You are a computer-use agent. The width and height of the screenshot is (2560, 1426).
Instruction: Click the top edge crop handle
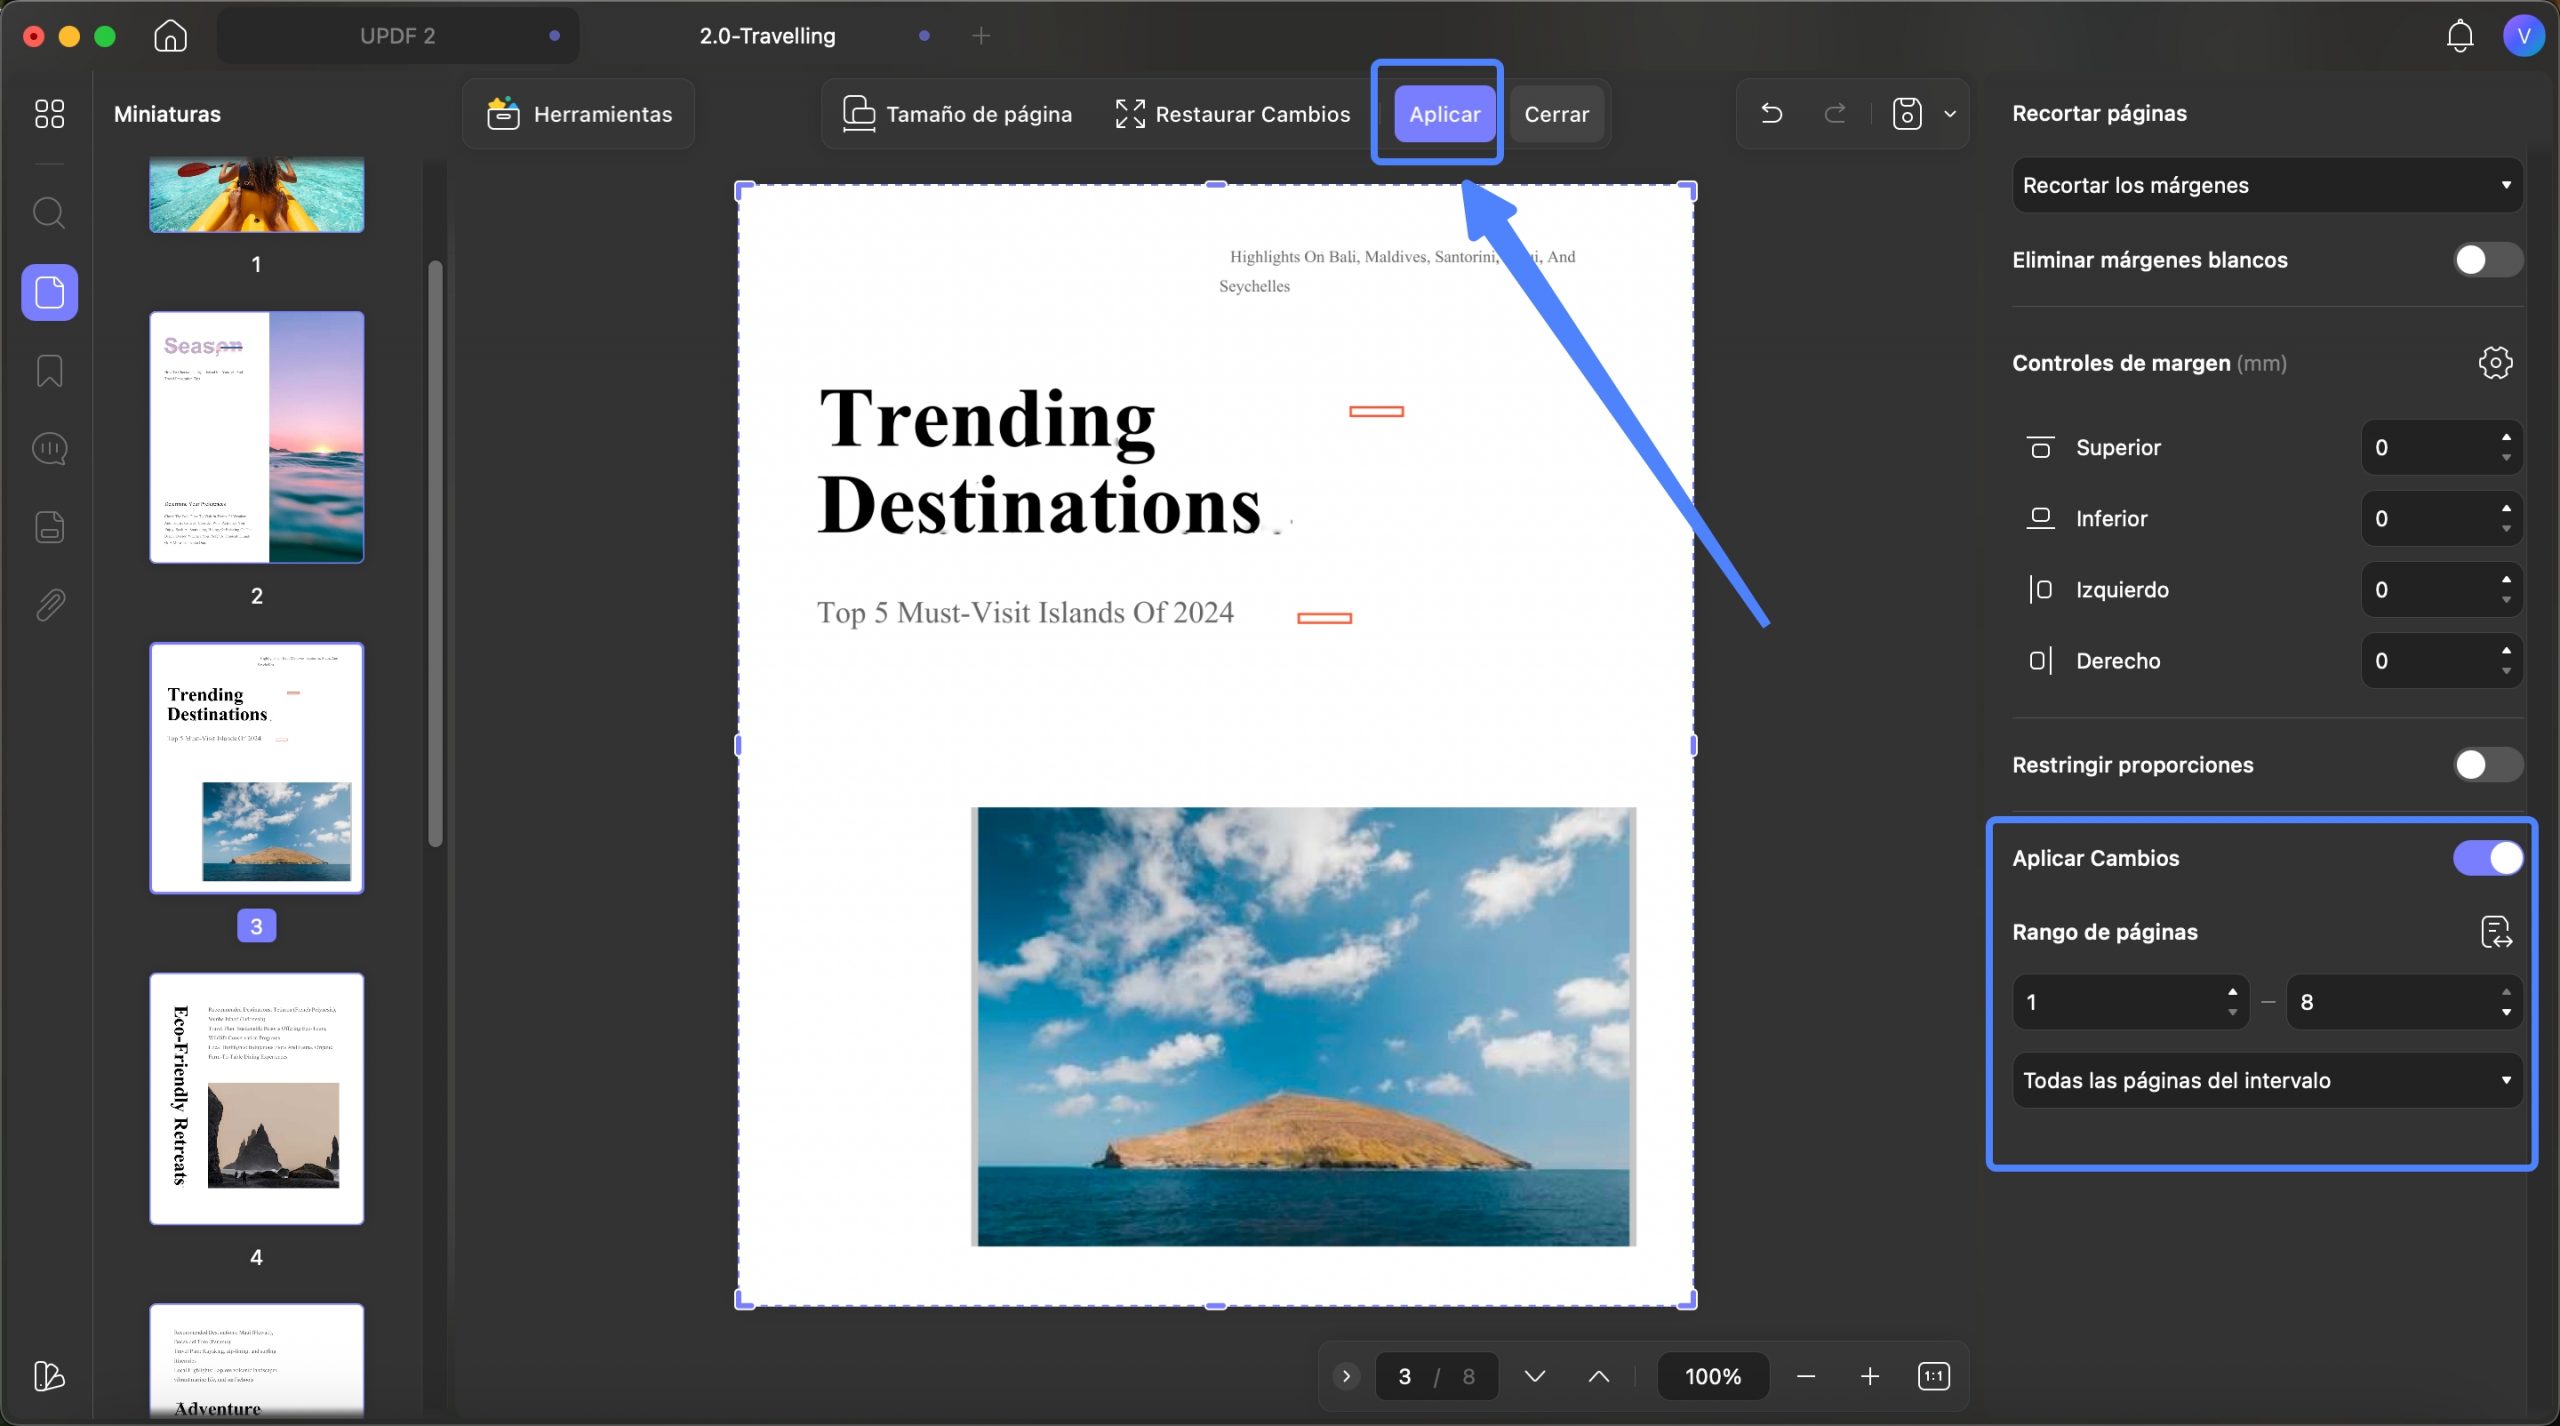point(1215,185)
